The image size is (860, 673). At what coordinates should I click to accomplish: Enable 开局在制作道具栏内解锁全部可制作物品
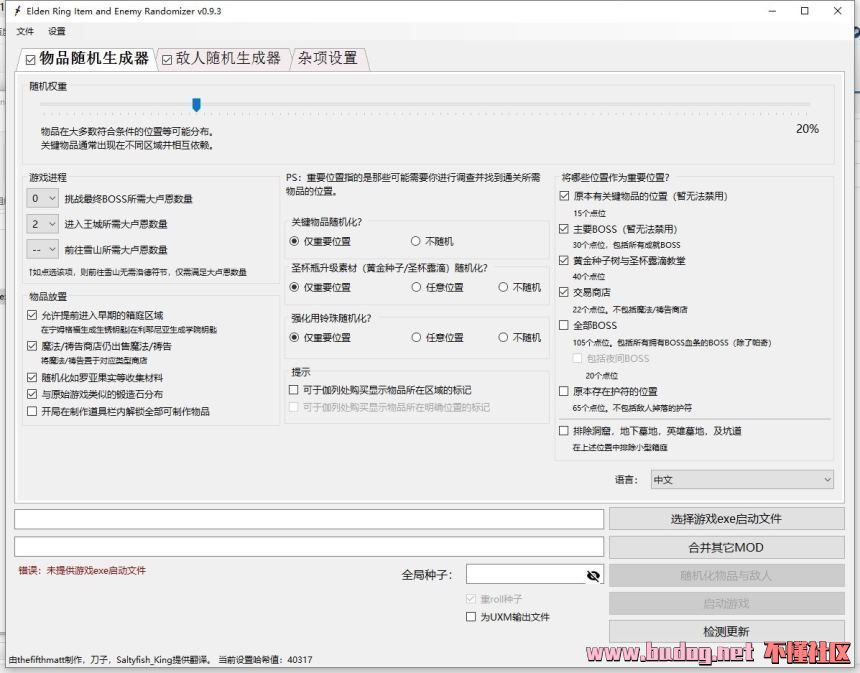coord(32,411)
